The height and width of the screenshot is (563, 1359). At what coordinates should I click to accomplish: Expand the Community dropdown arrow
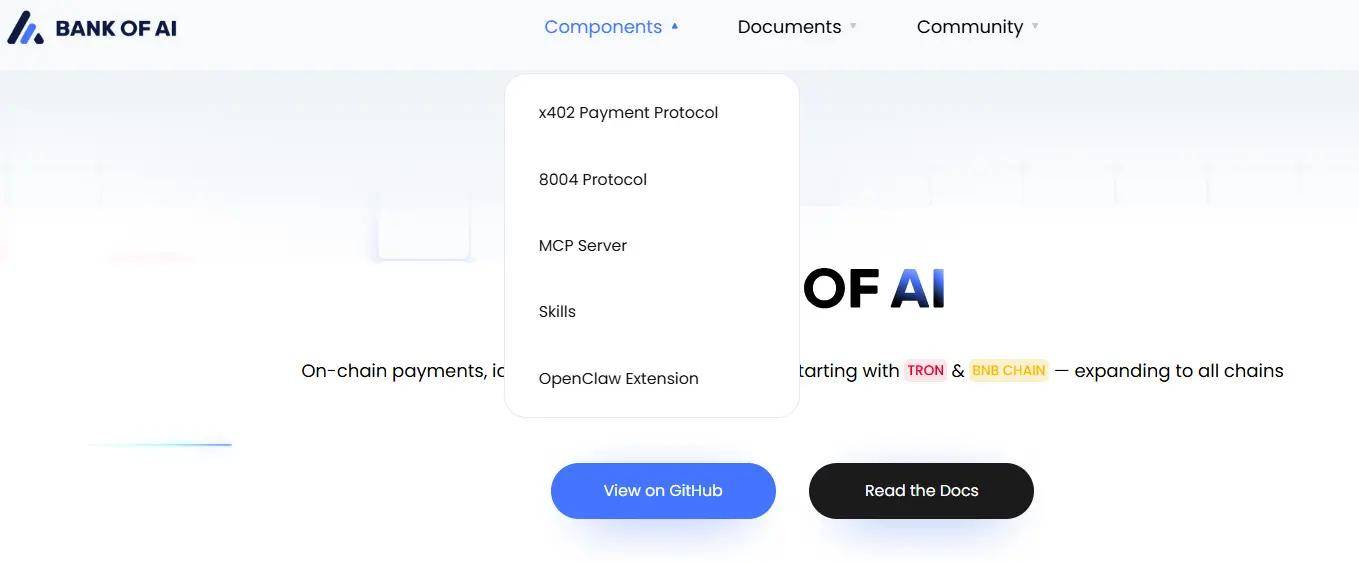coord(1035,27)
